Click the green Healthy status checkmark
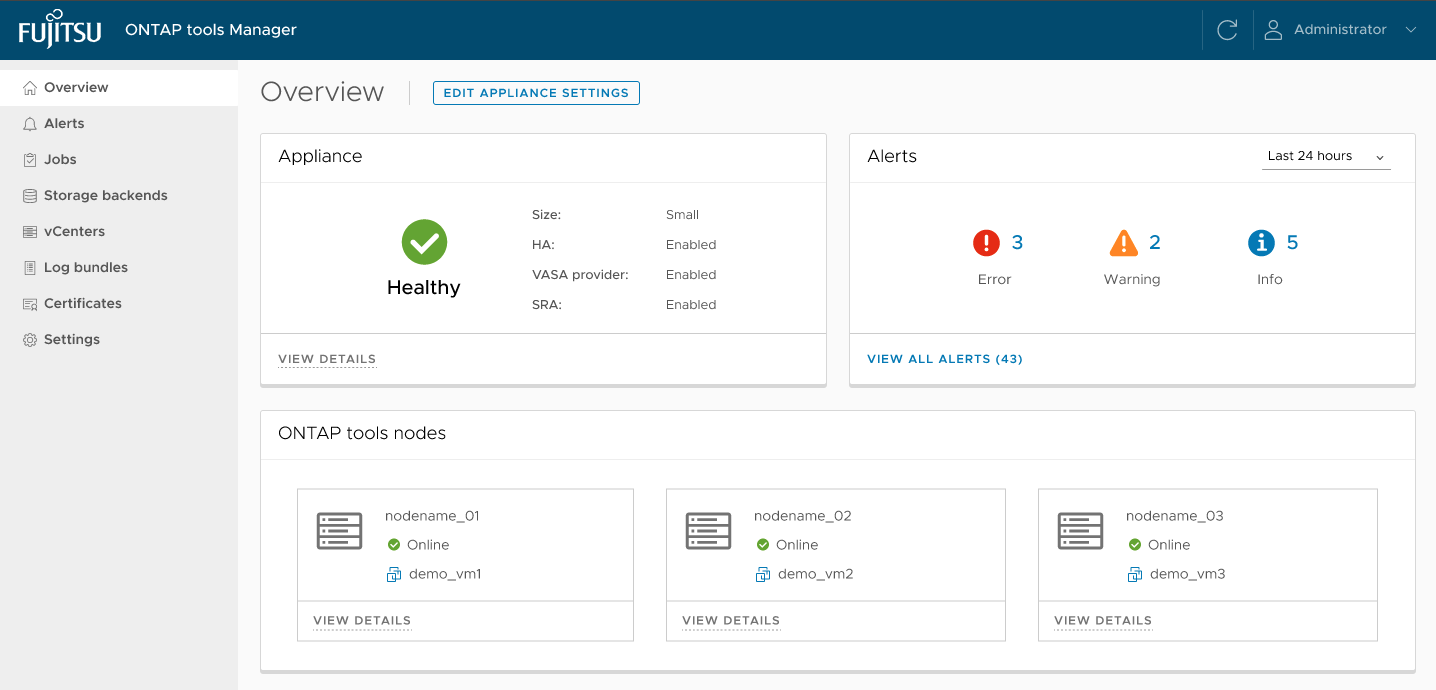 click(423, 242)
